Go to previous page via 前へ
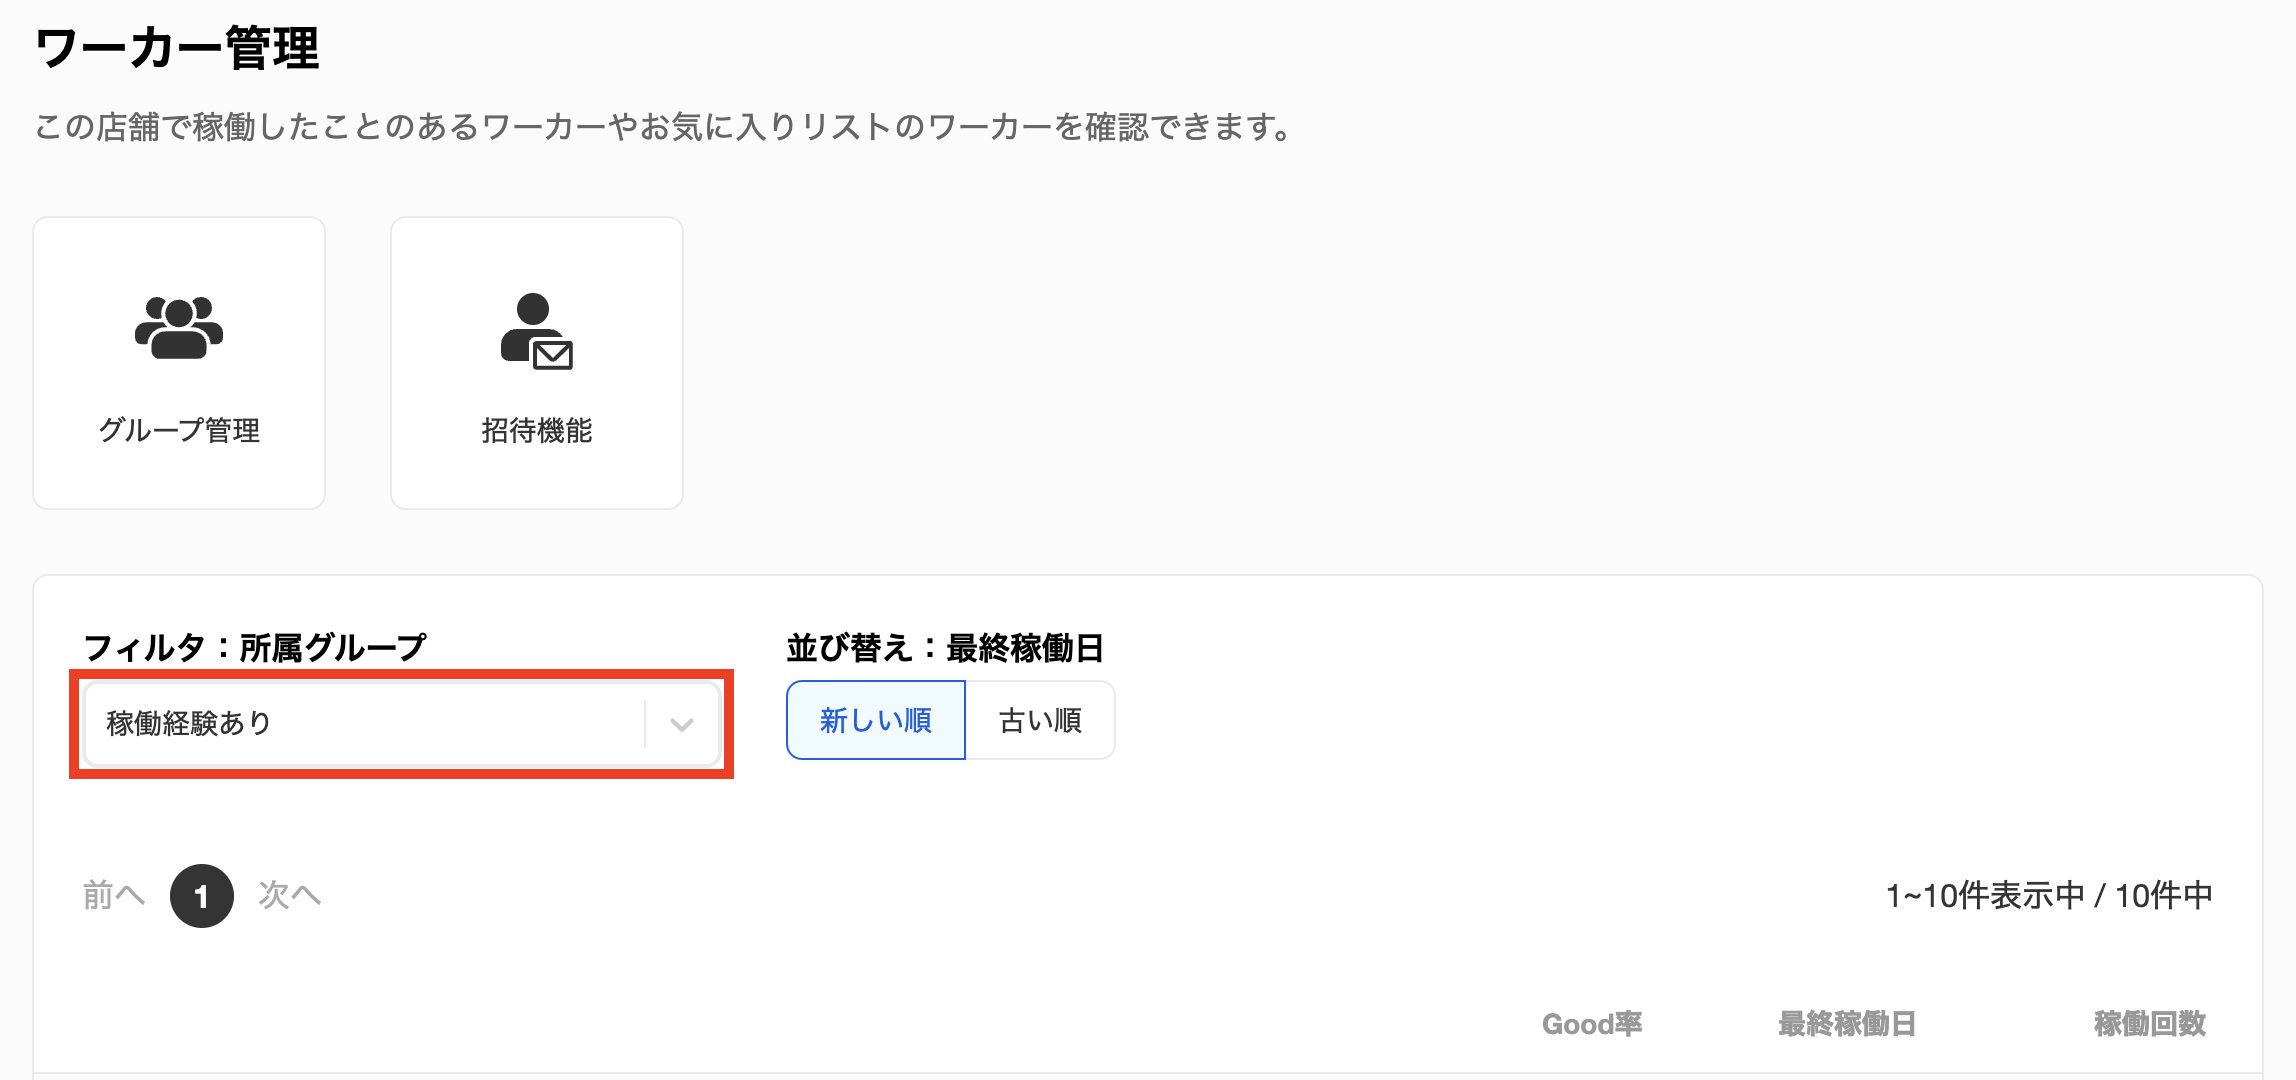Image resolution: width=2296 pixels, height=1080 pixels. click(113, 895)
